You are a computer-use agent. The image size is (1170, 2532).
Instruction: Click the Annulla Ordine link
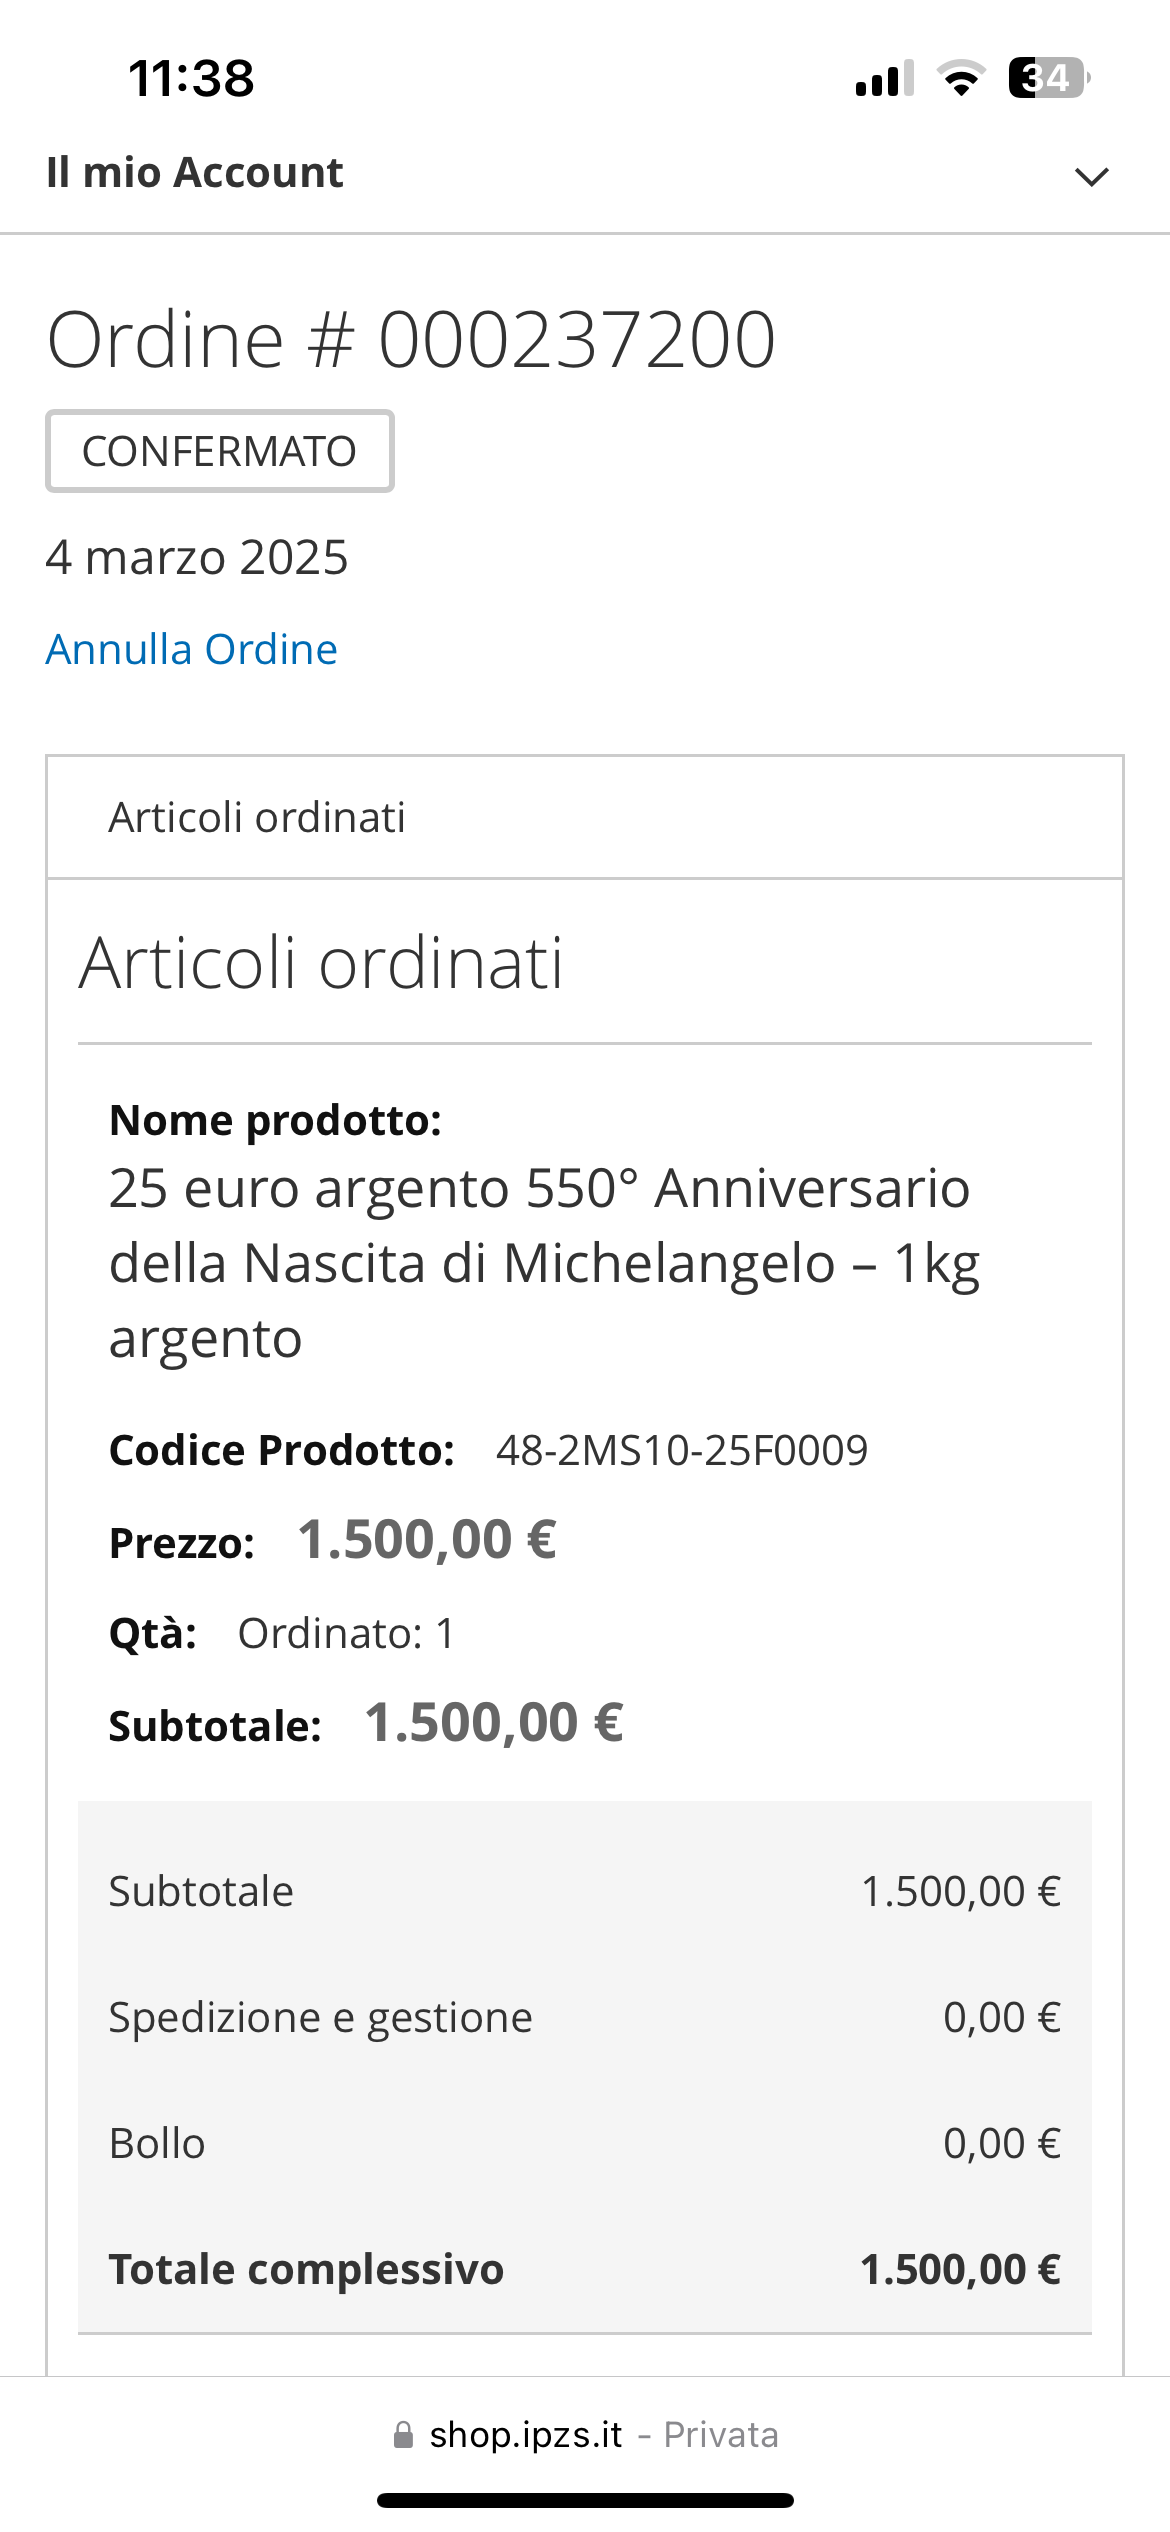pyautogui.click(x=192, y=649)
